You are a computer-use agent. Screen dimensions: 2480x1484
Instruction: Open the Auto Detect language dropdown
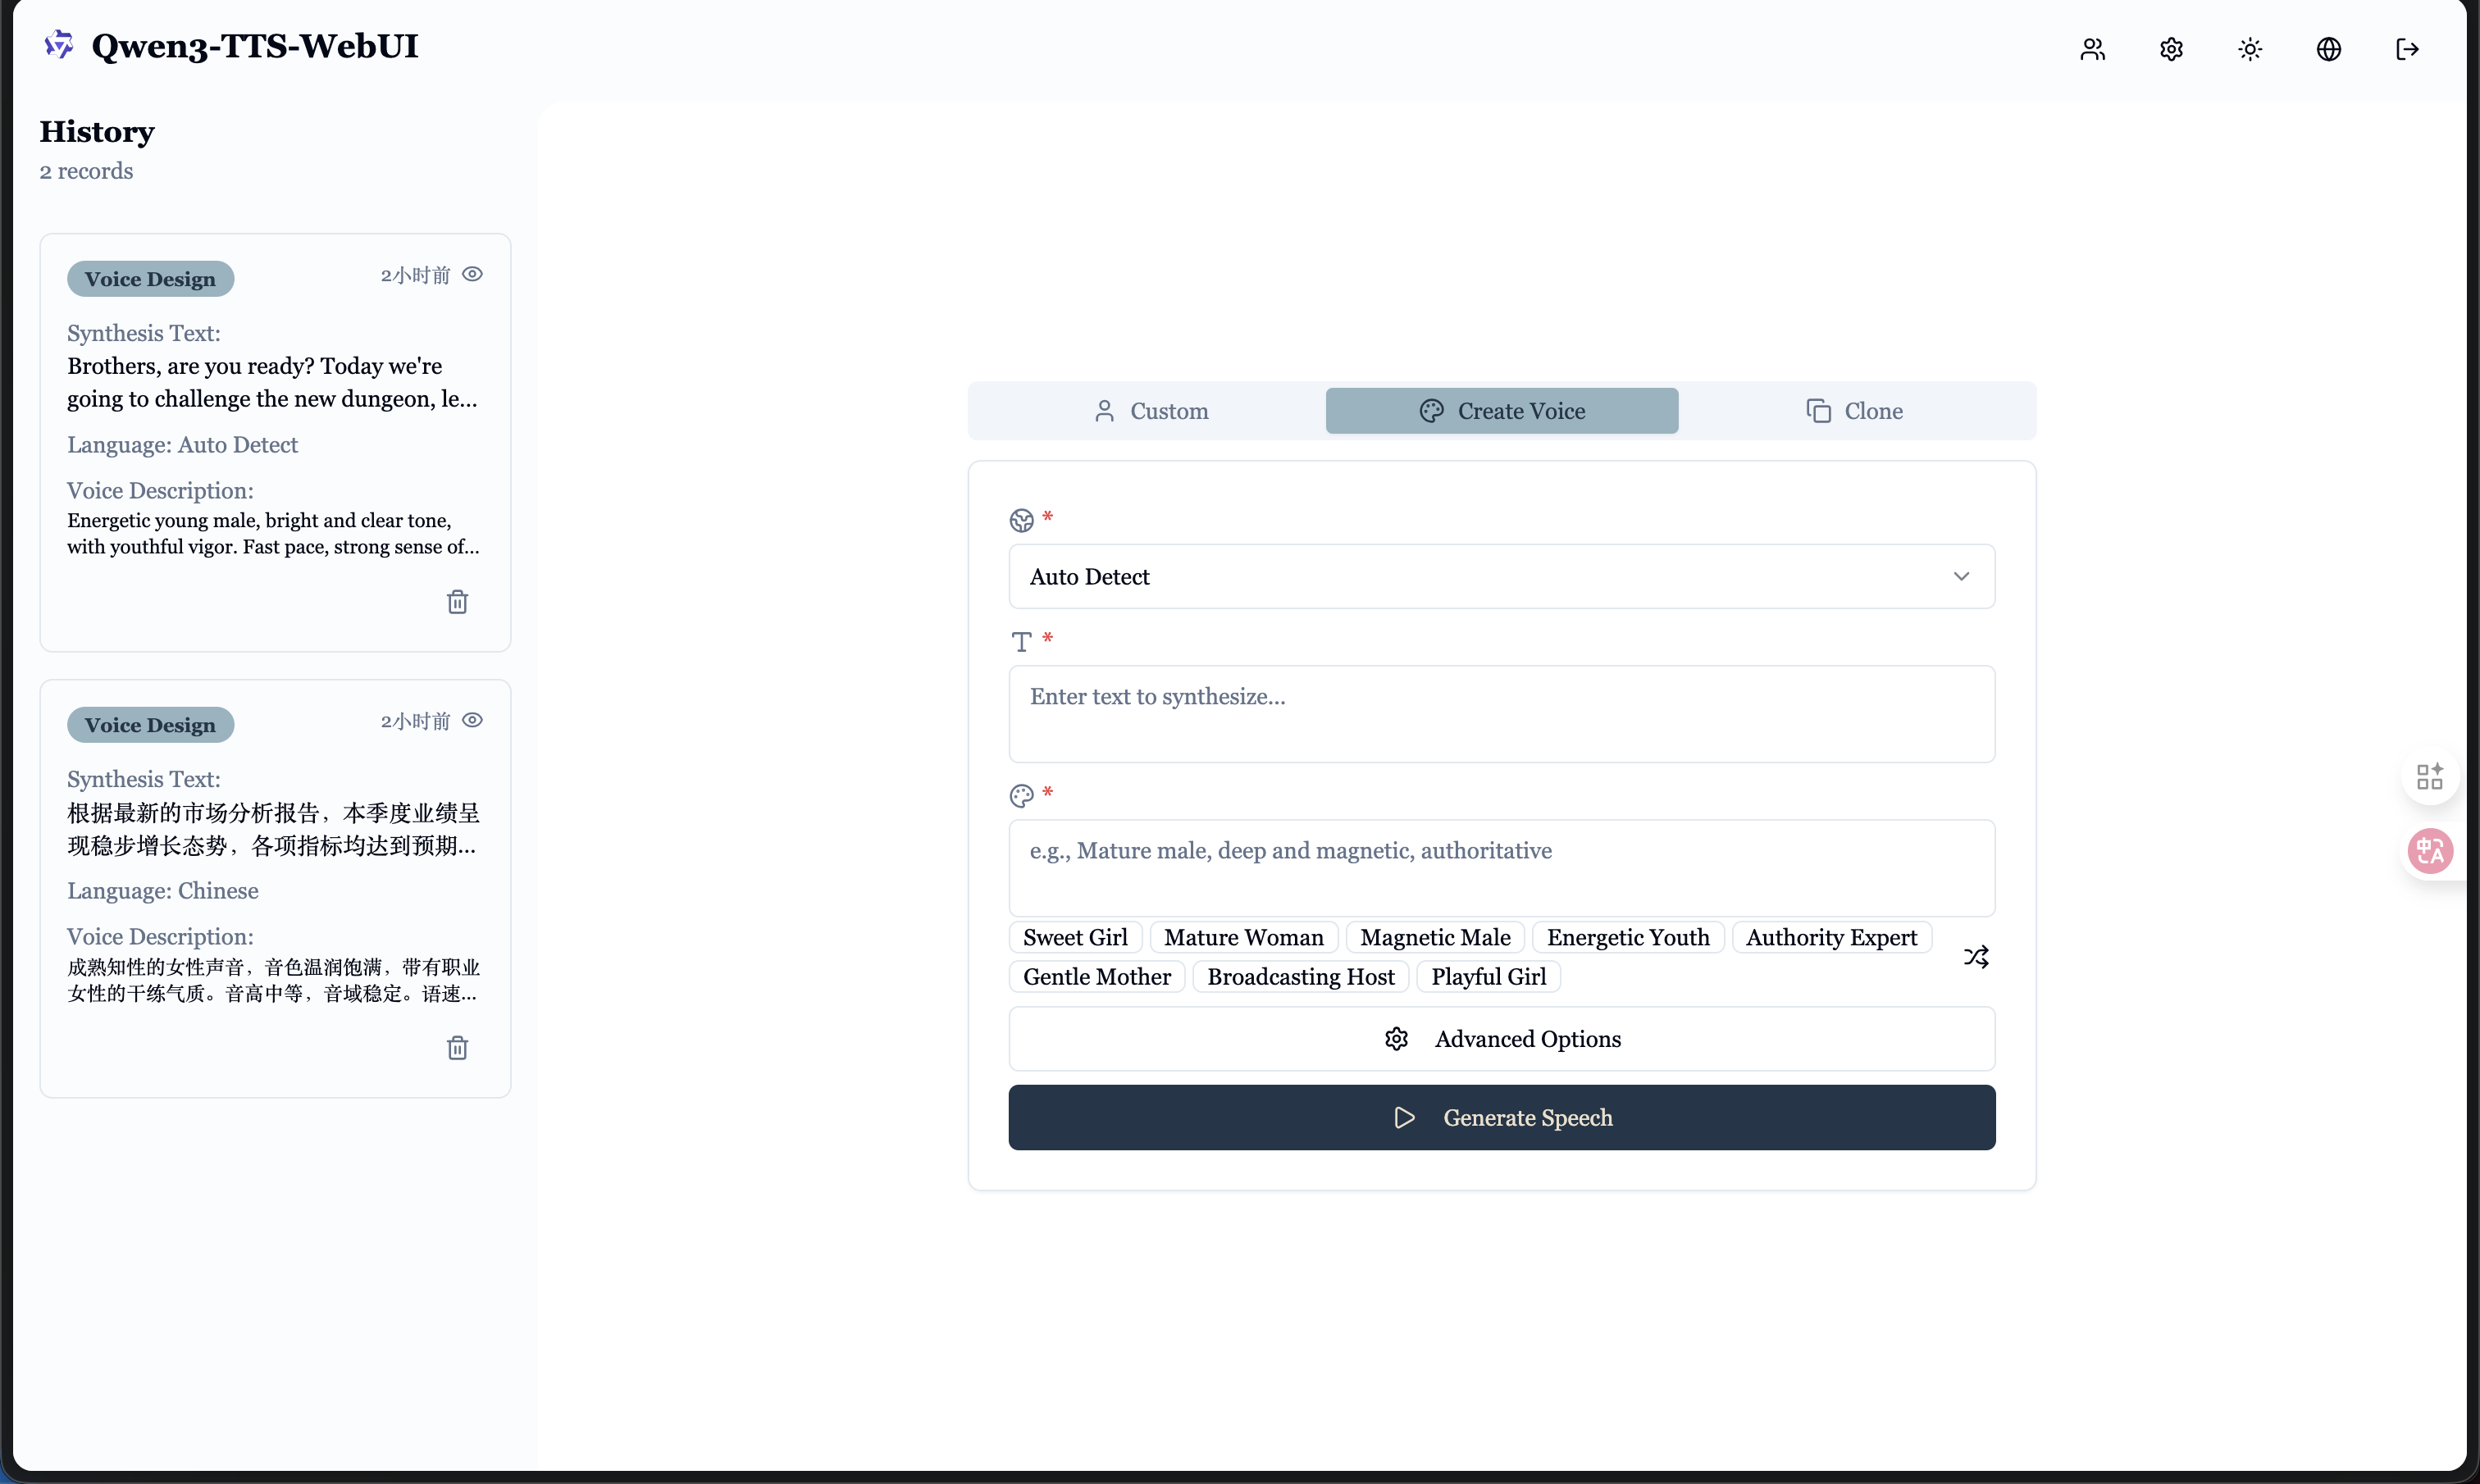pos(1501,577)
